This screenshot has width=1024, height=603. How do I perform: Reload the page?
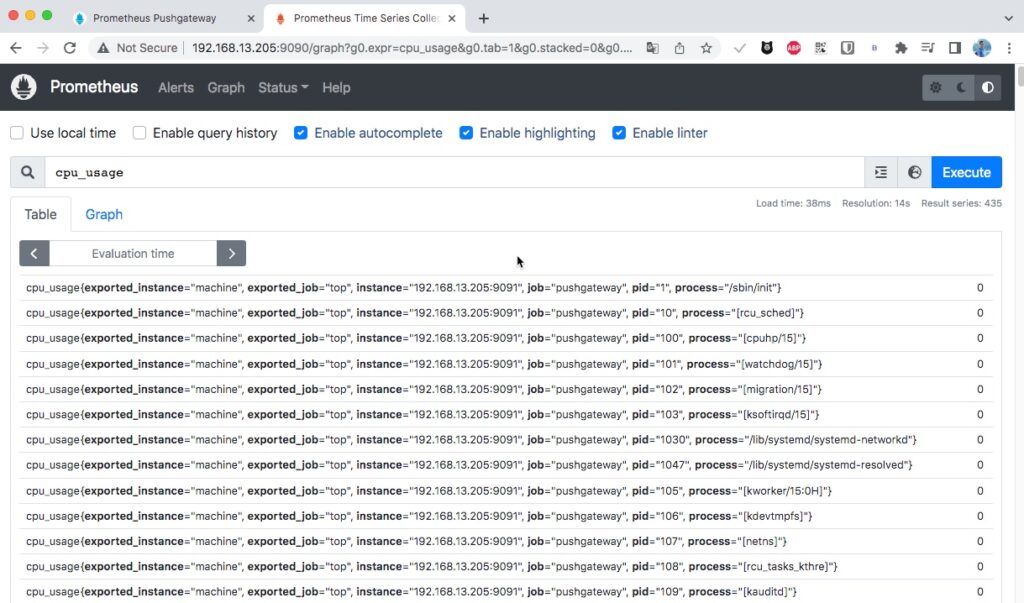click(70, 48)
